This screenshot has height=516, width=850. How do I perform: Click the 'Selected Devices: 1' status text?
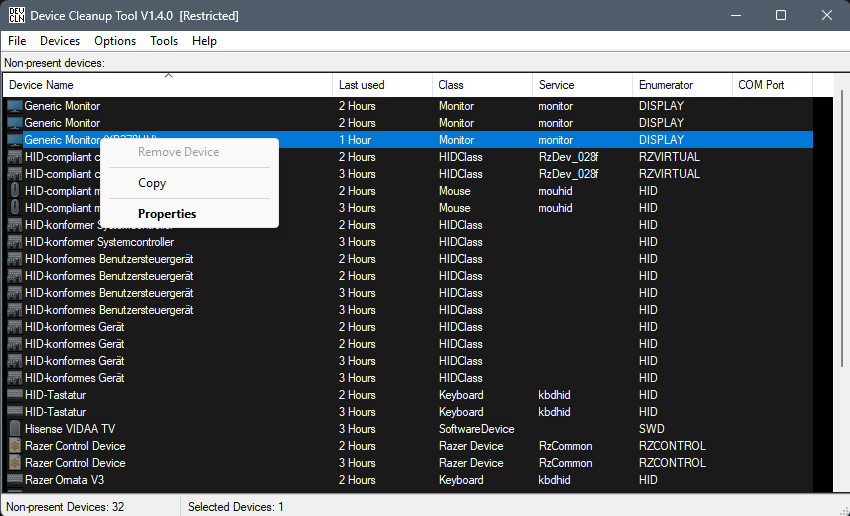click(x=236, y=507)
